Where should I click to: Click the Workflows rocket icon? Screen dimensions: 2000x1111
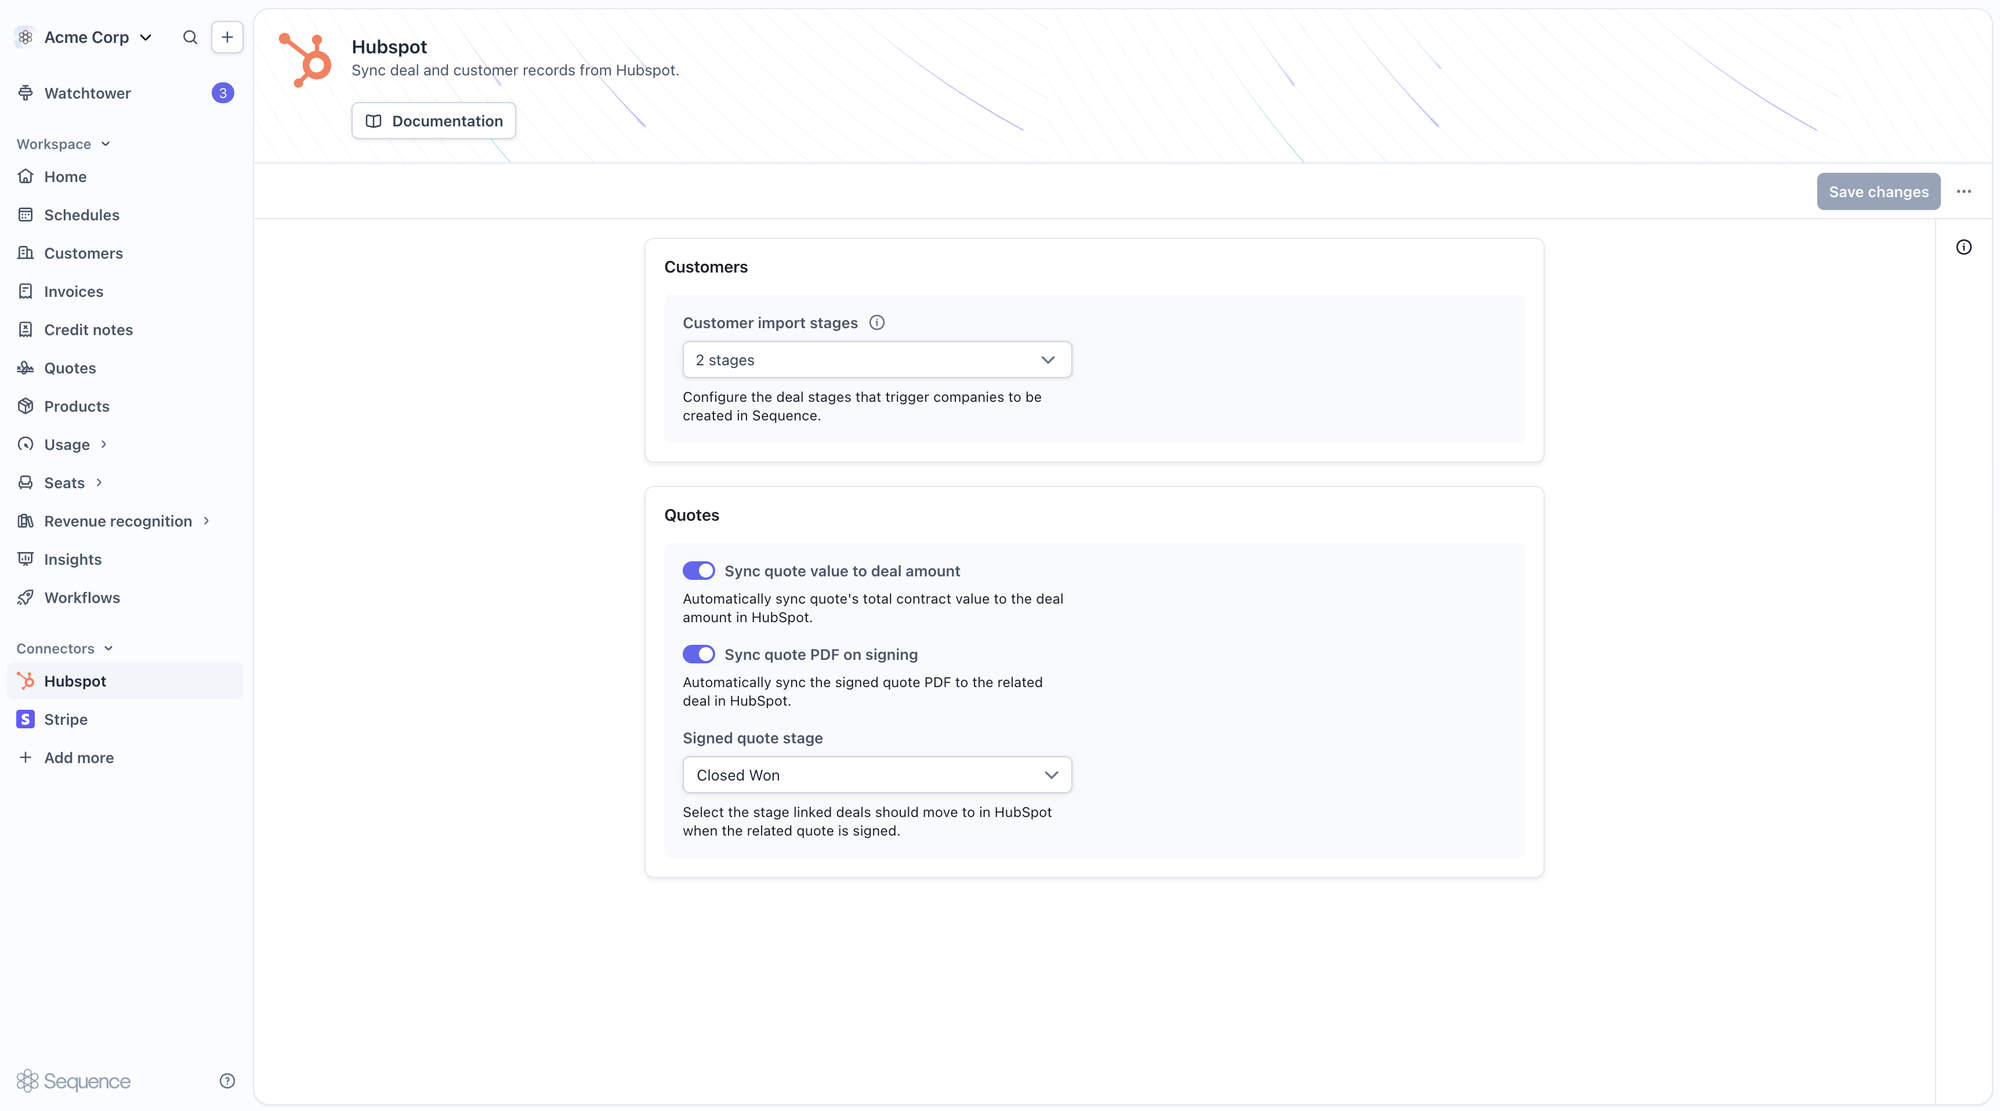pos(26,597)
